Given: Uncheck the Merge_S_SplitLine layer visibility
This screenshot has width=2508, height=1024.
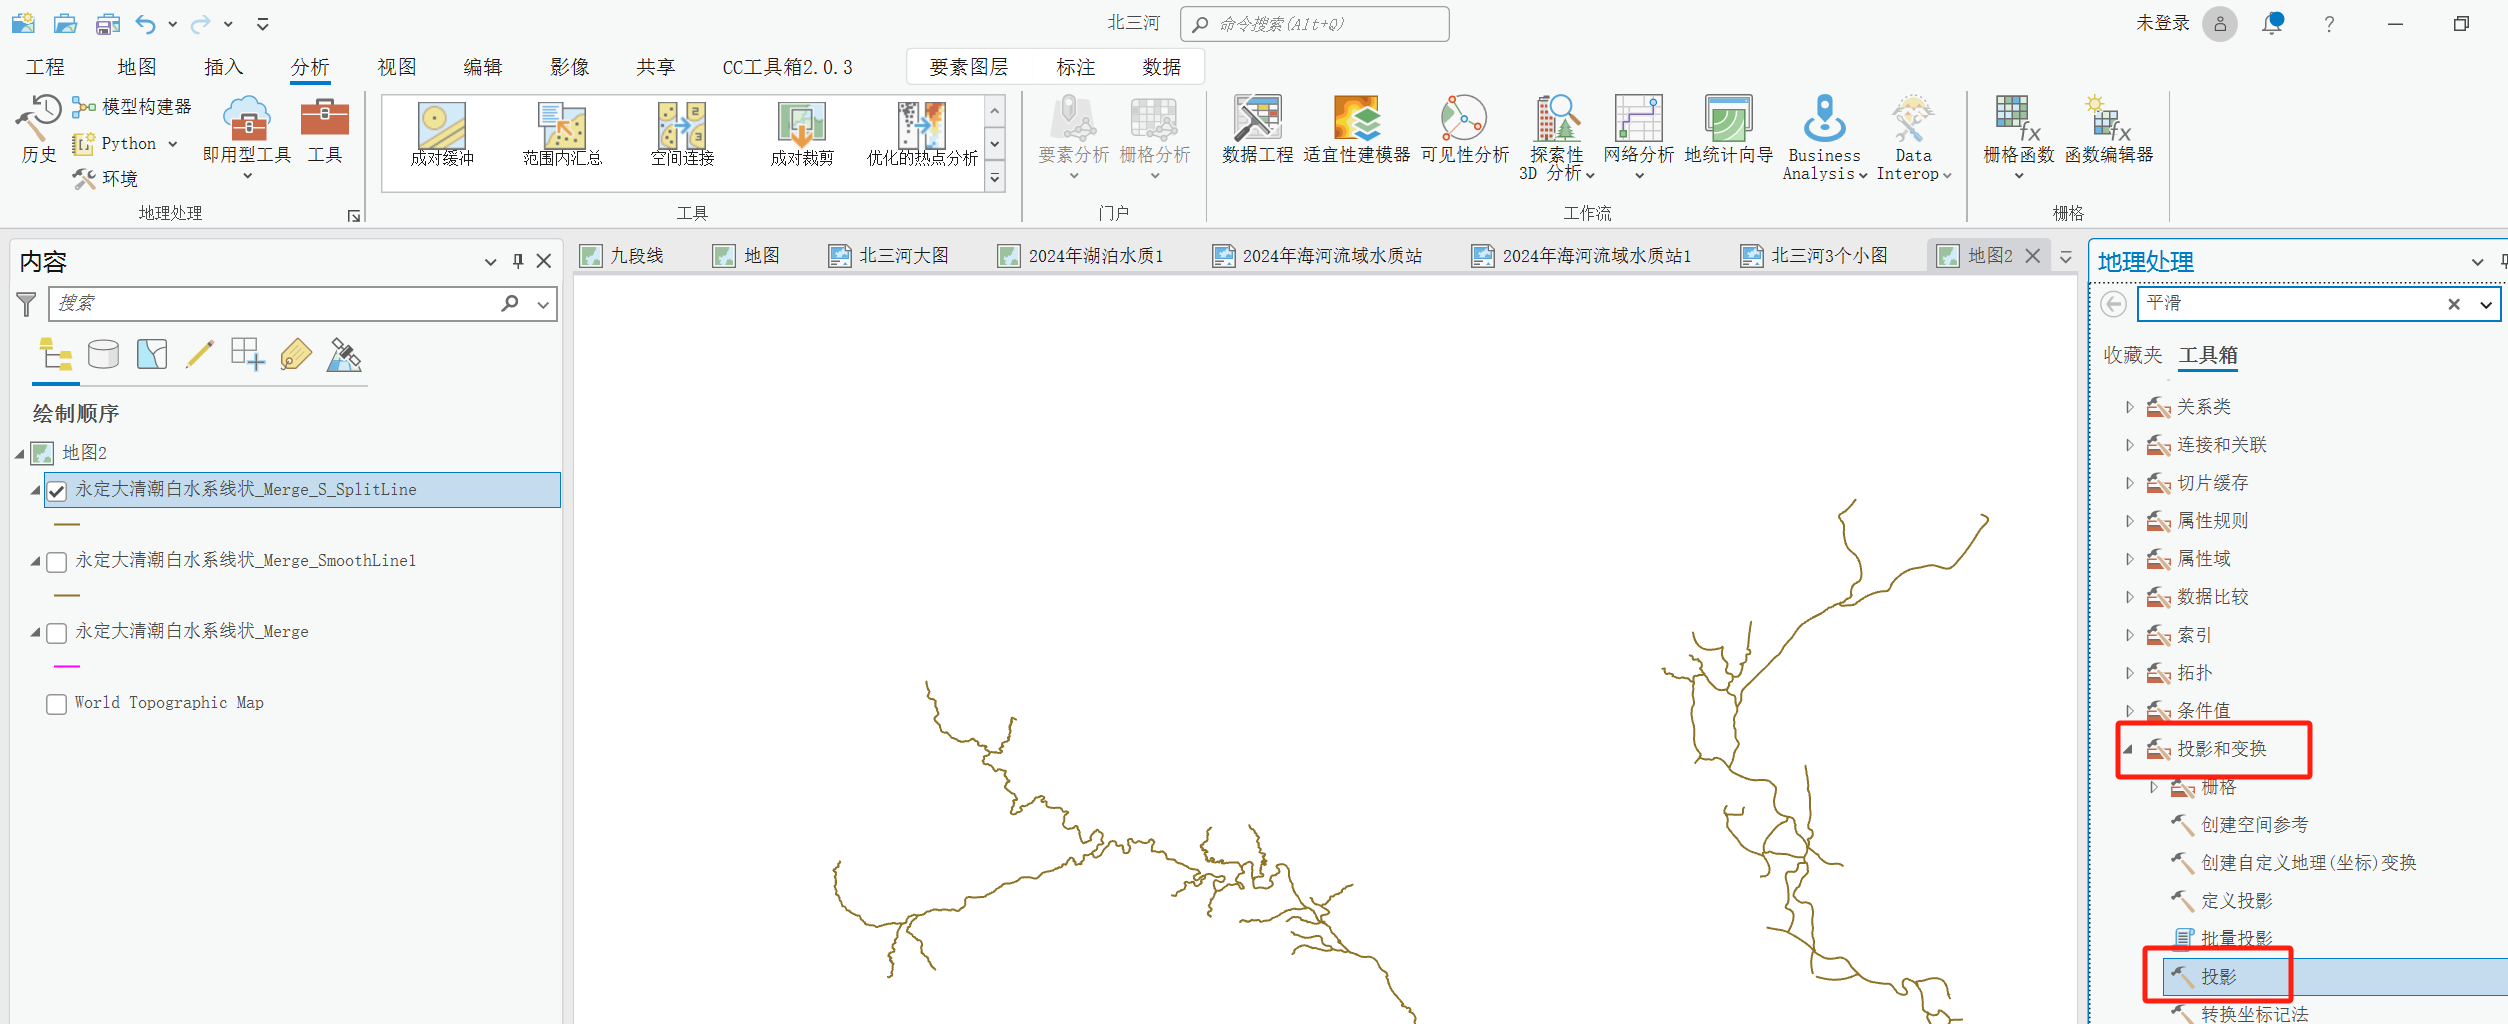Looking at the screenshot, I should coord(57,490).
